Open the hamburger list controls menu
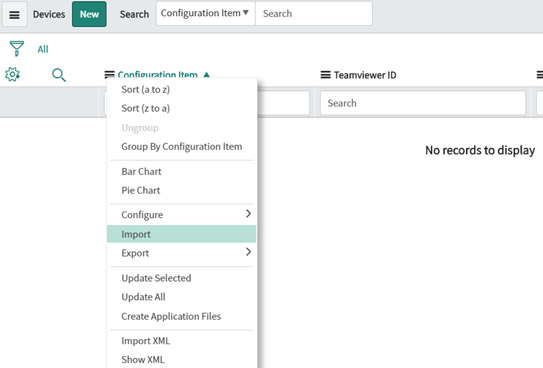The image size is (543, 368). click(x=15, y=14)
